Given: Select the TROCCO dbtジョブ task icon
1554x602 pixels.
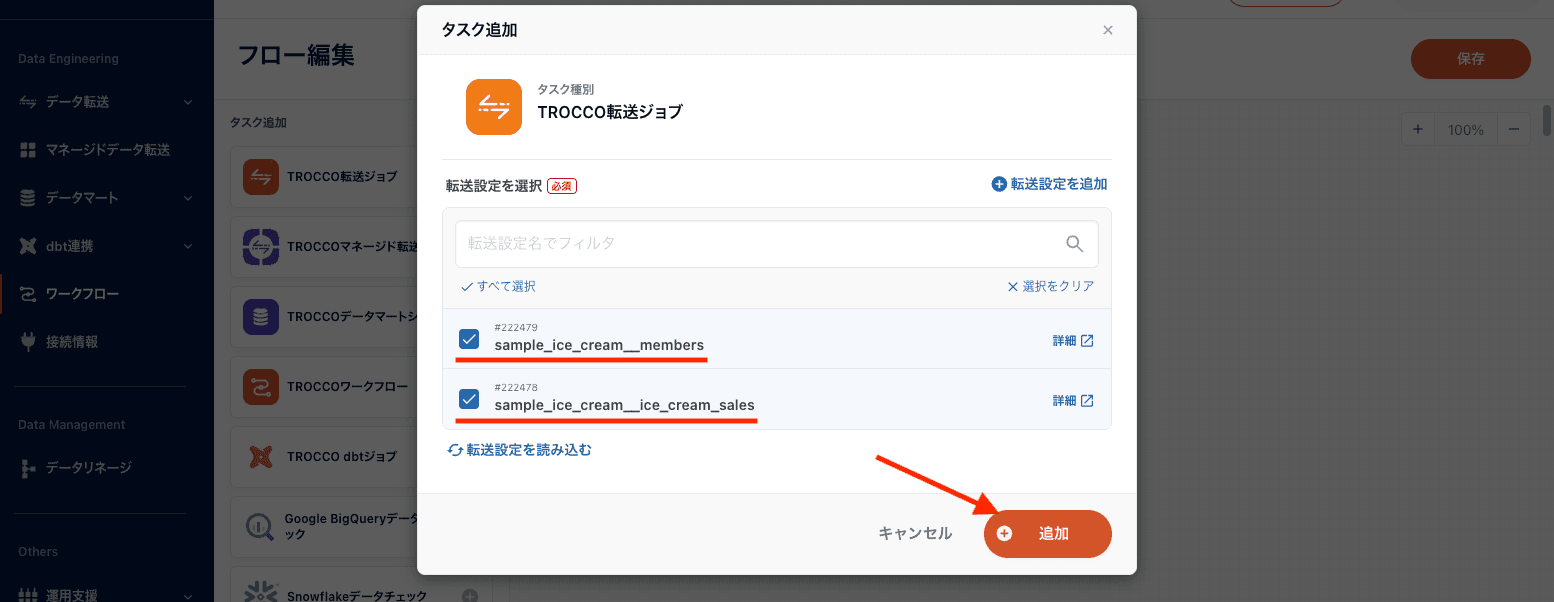Looking at the screenshot, I should (260, 456).
